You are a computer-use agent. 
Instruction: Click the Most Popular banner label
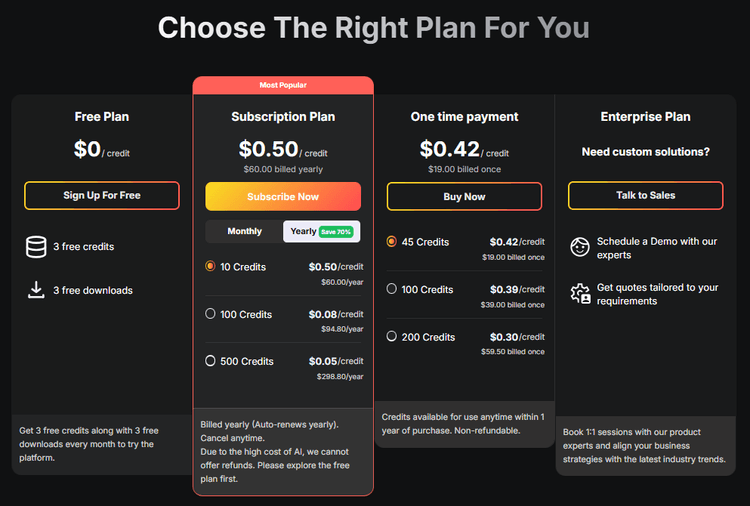pos(283,85)
